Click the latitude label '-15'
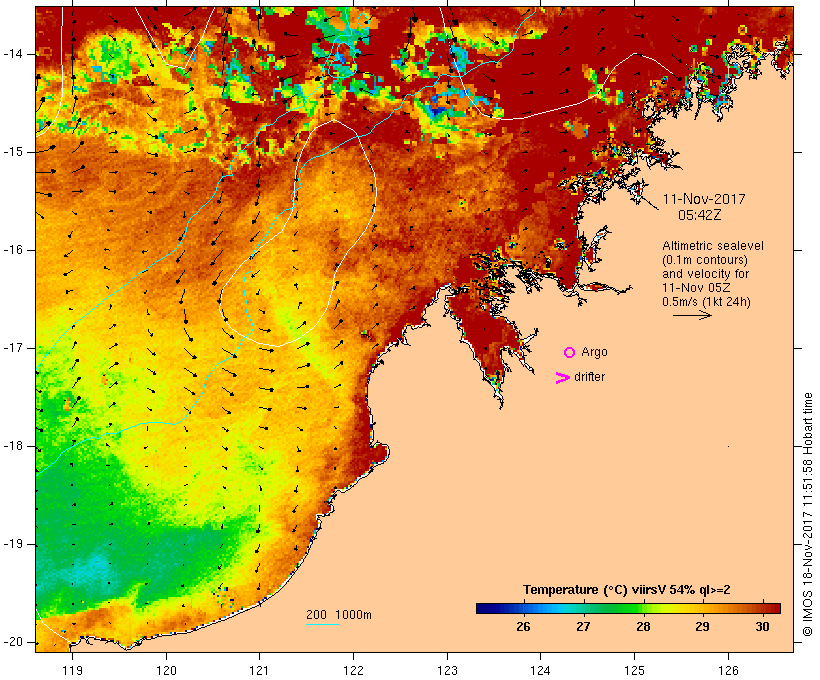Screen dimensions: 820x680 click(13, 152)
